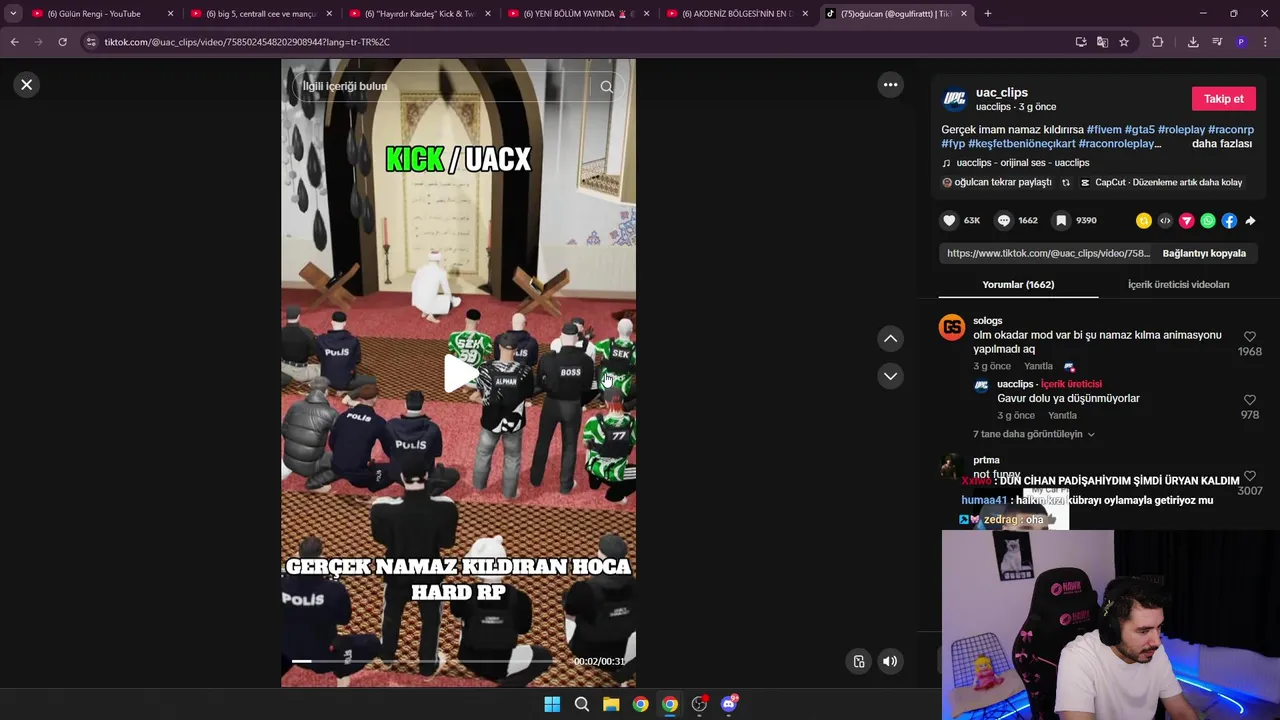This screenshot has width=1280, height=720.
Task: Close the TikTok video viewer
Action: coord(27,85)
